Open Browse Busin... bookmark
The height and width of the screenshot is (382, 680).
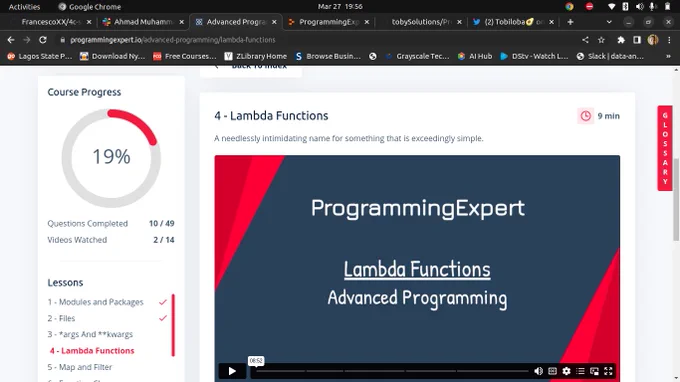click(x=327, y=56)
